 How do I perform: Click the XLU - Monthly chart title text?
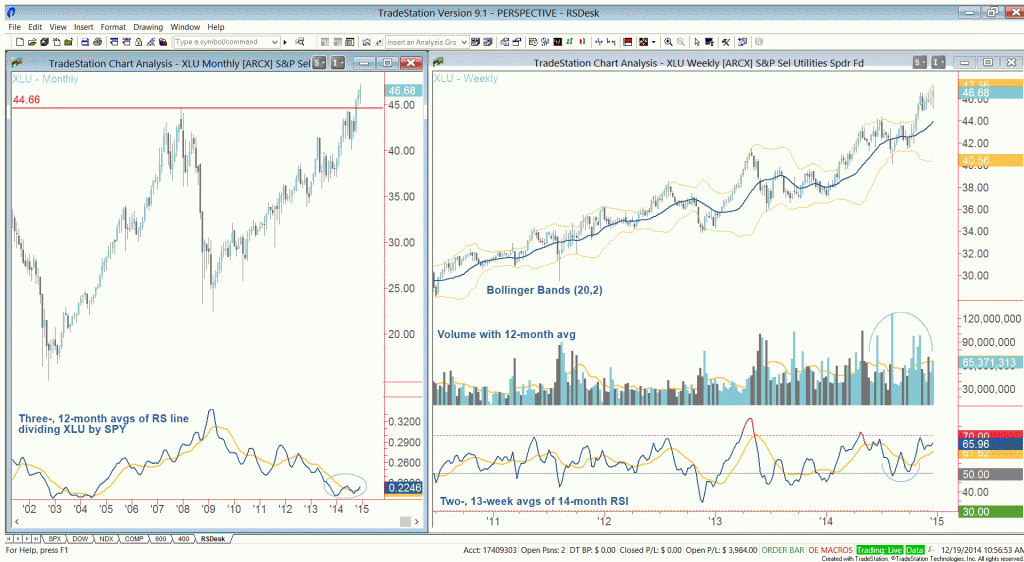[x=45, y=79]
